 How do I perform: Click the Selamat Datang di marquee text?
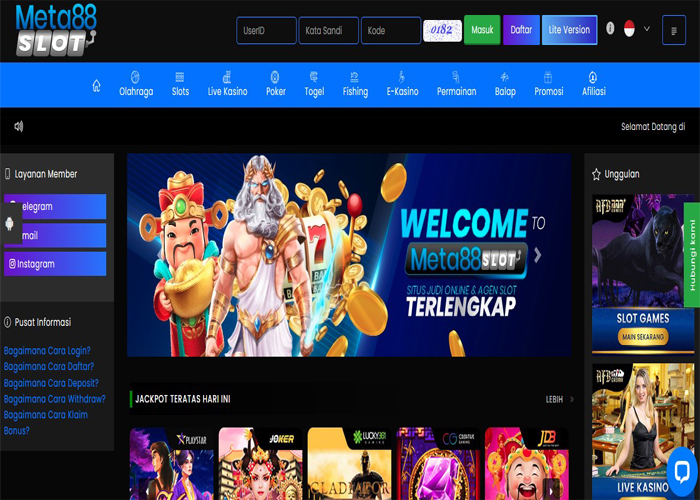tap(653, 127)
